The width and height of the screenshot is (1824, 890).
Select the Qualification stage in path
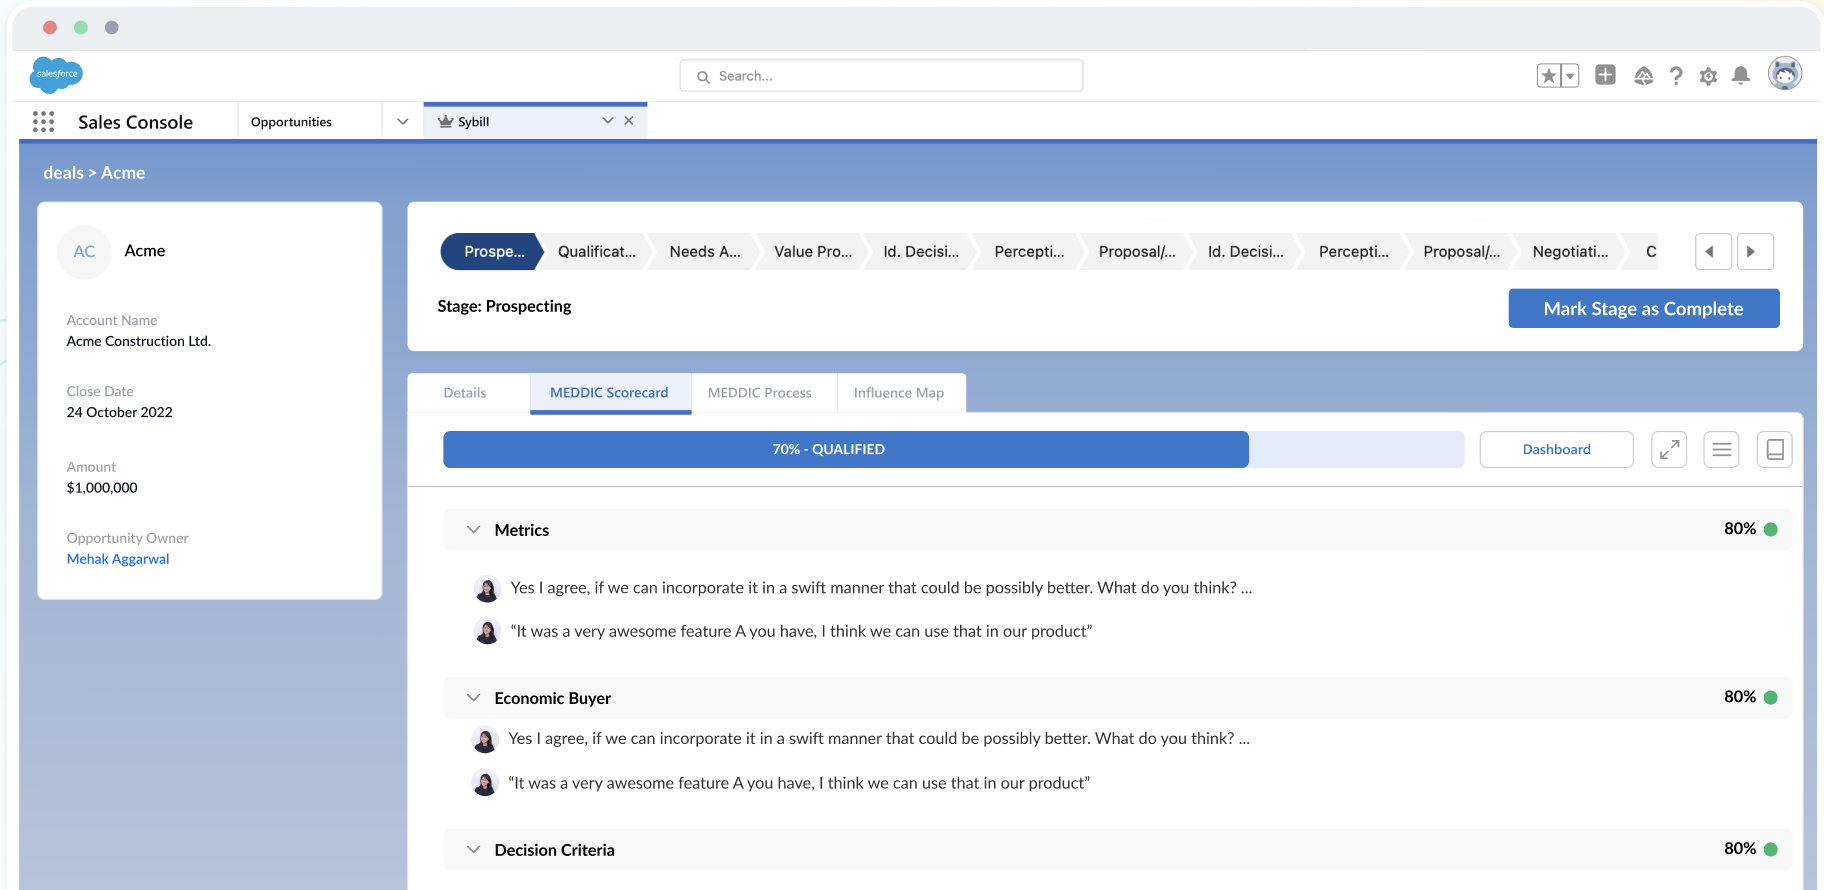coord(596,252)
